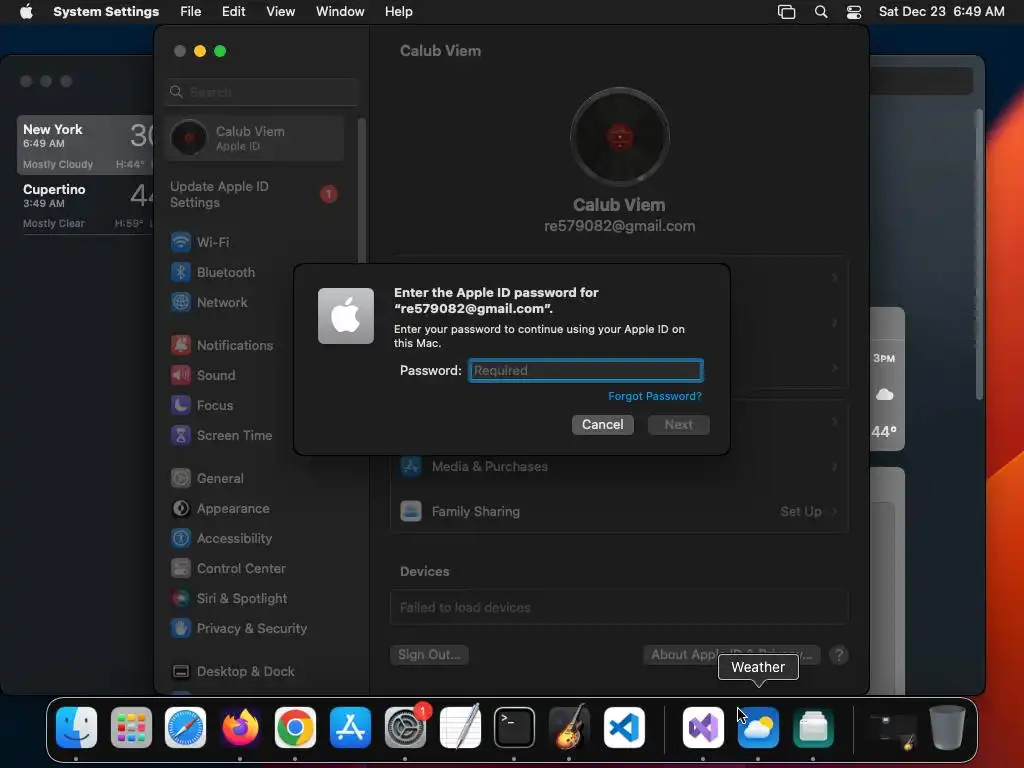1024x768 pixels.
Task: Click the settings sidebar scrollbar
Action: click(361, 191)
